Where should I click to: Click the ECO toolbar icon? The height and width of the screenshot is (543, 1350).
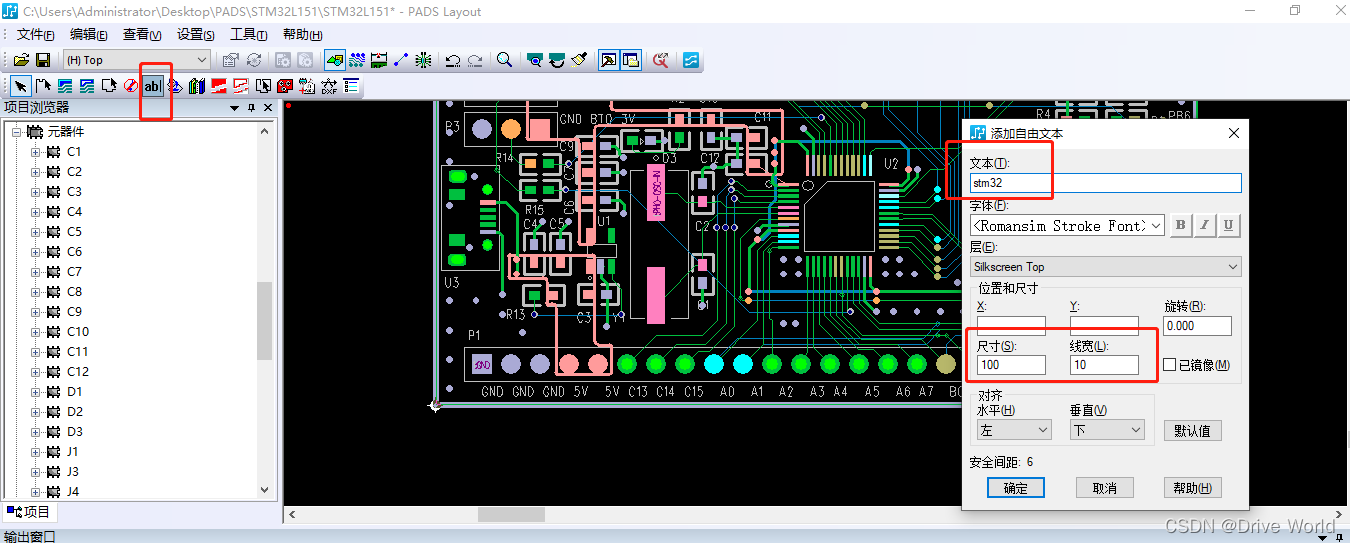click(401, 60)
